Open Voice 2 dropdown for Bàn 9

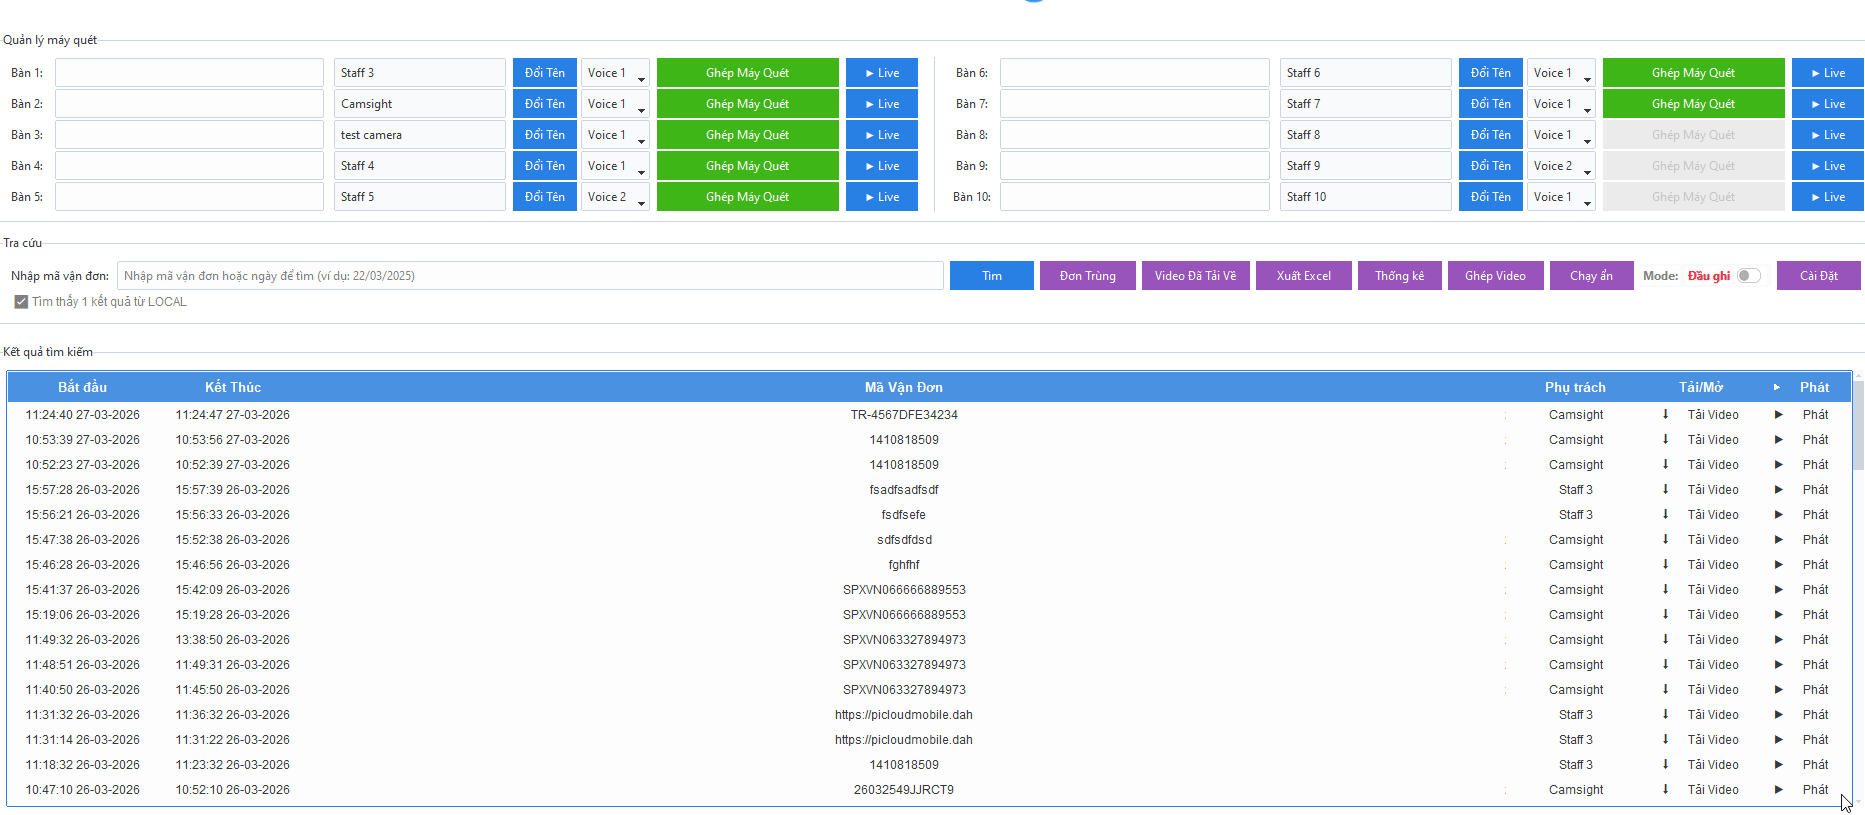pyautogui.click(x=1561, y=166)
